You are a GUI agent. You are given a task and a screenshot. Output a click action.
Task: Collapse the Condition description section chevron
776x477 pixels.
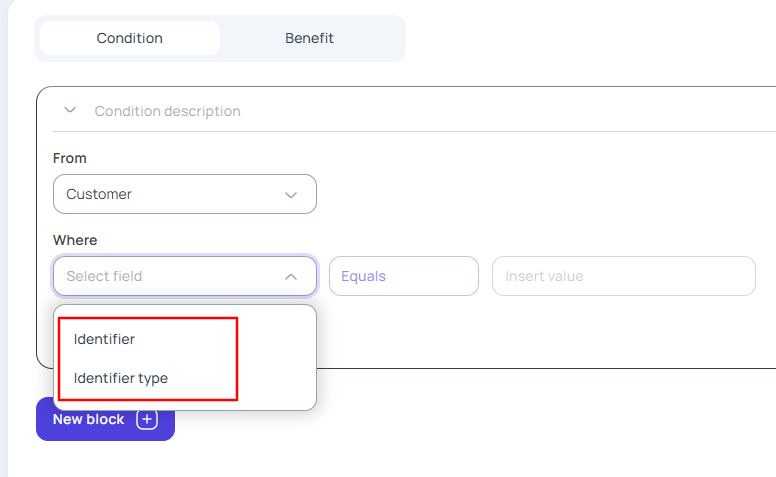70,110
